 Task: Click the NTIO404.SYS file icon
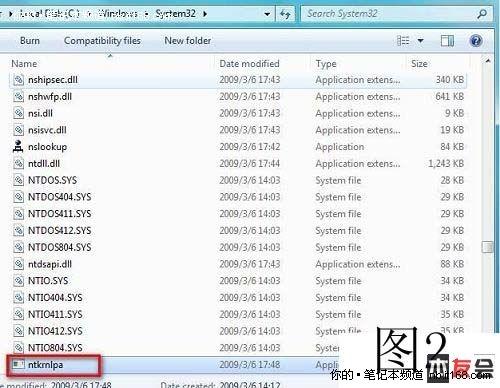pyautogui.click(x=18, y=298)
